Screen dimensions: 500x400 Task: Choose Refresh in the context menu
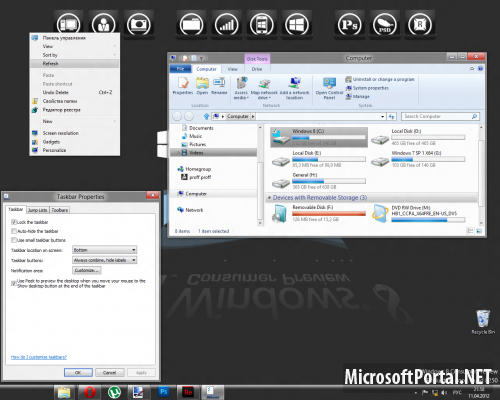pos(74,63)
